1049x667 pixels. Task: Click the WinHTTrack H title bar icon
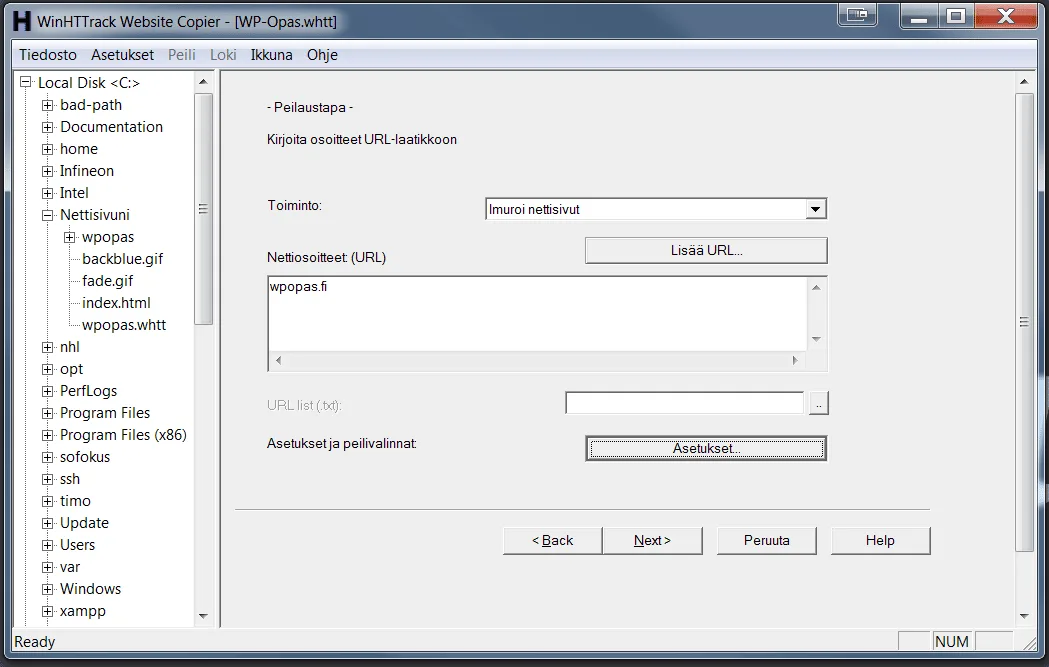[x=21, y=21]
